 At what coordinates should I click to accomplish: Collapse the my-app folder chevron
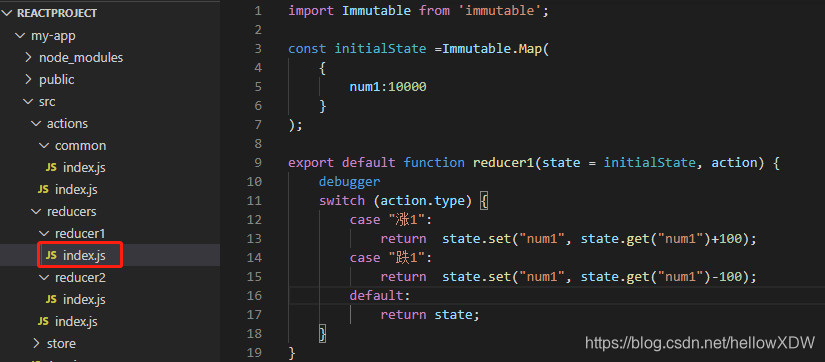coord(20,36)
